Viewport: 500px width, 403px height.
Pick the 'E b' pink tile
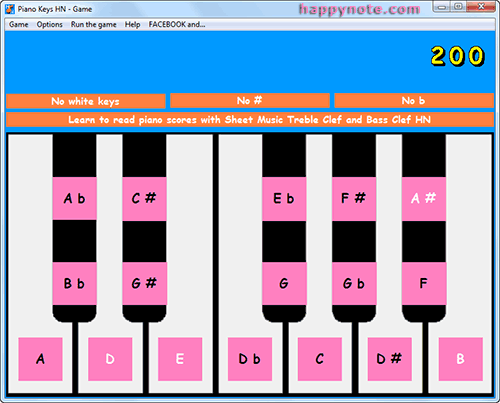pyautogui.click(x=284, y=199)
